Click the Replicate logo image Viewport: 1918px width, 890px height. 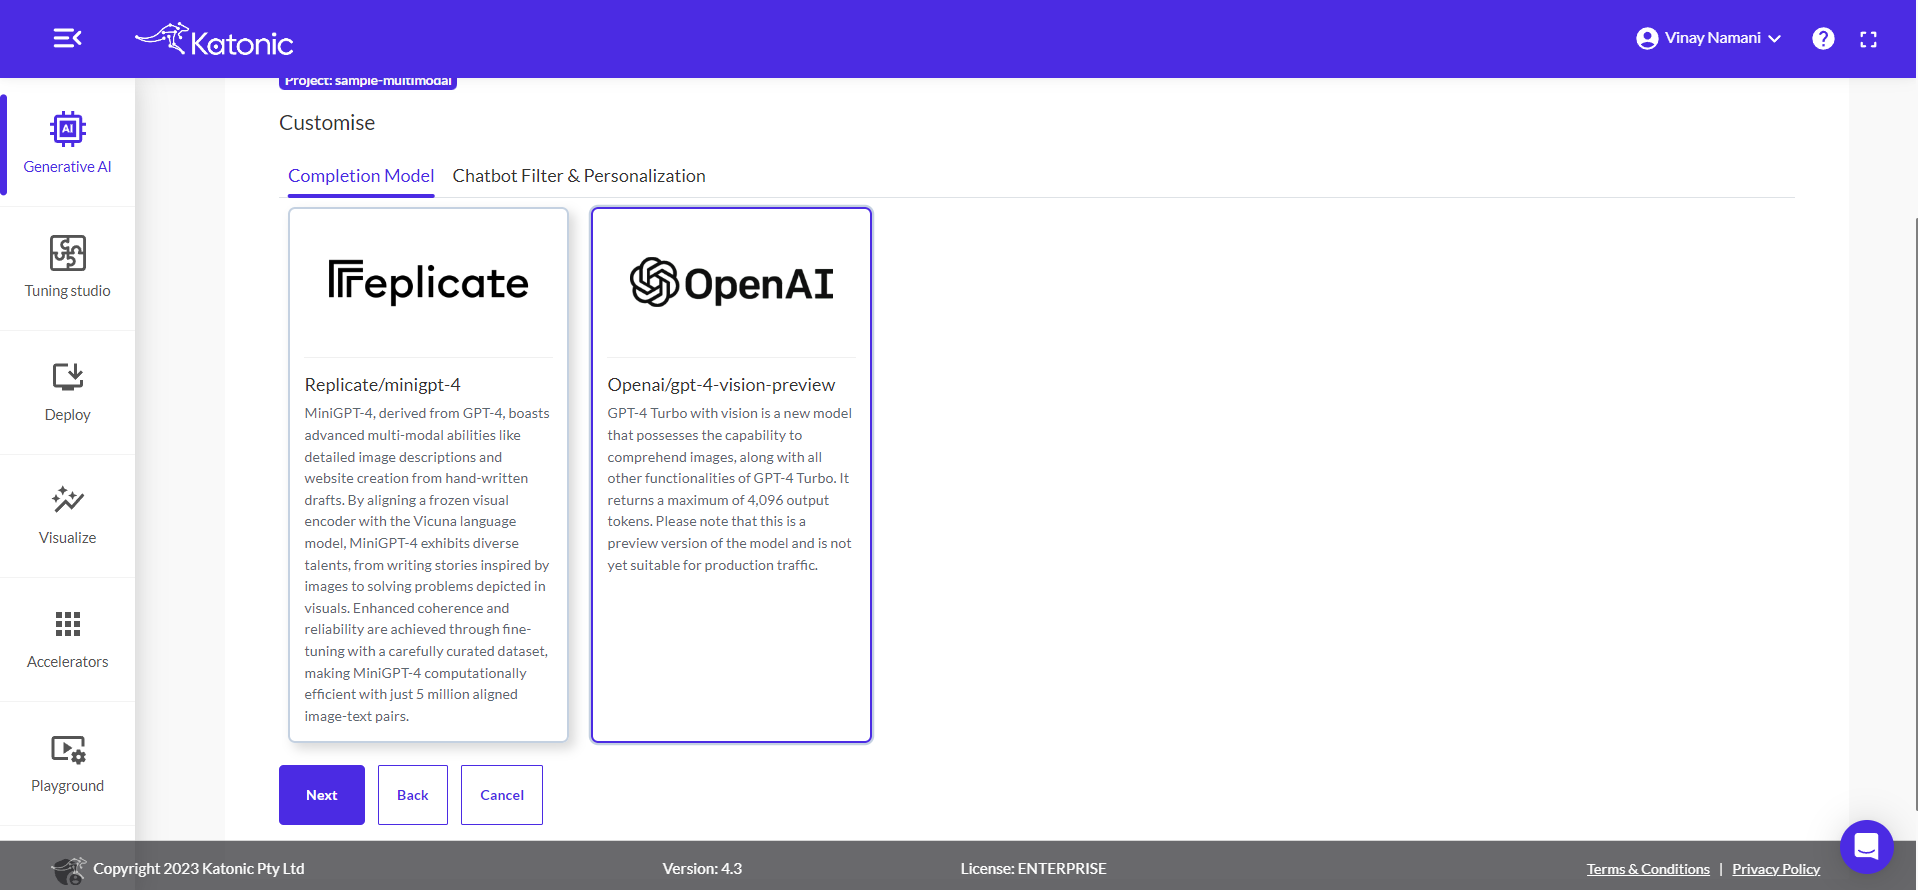[428, 282]
